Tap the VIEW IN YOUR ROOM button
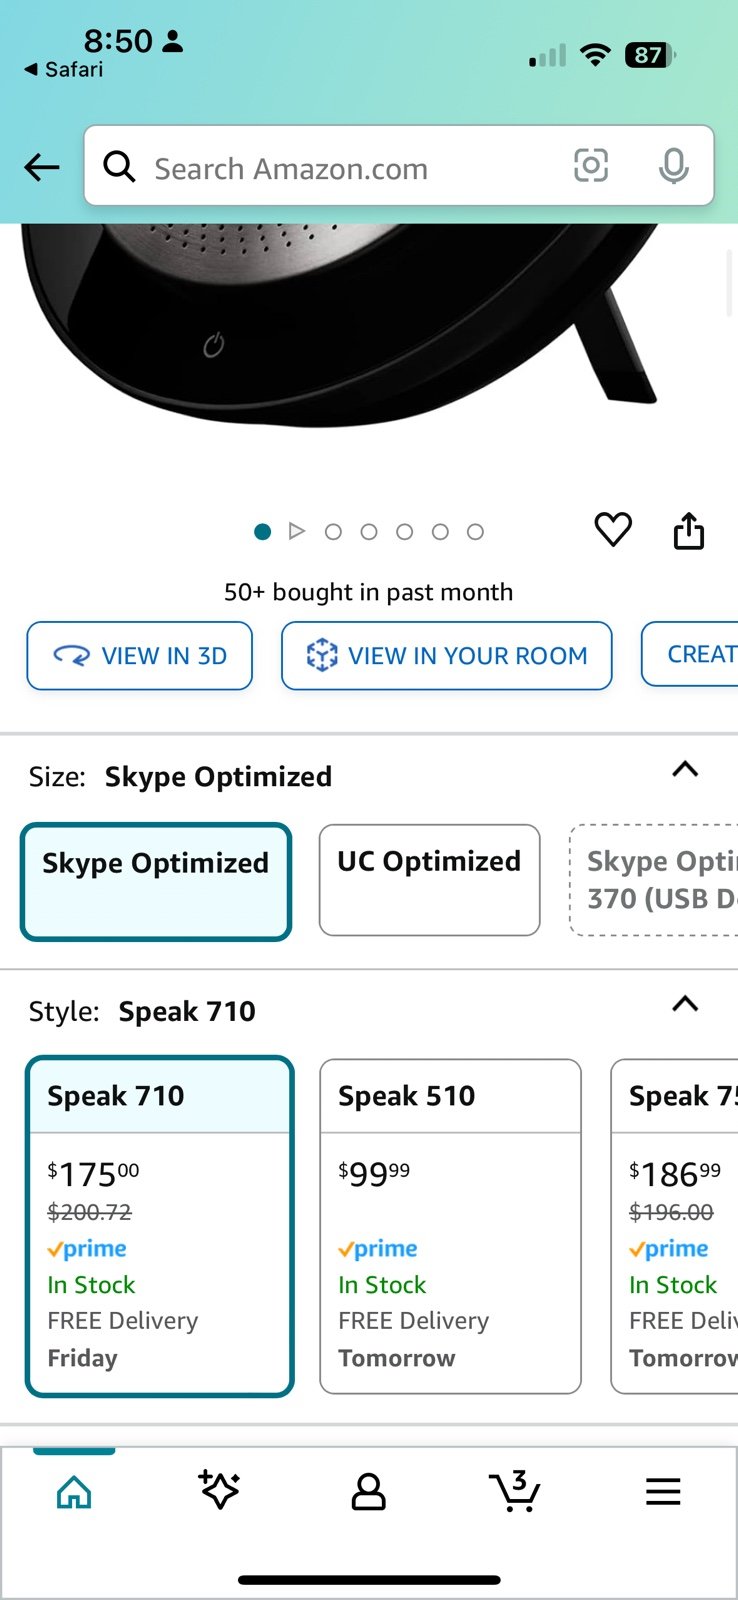Screen dimensions: 738x1600 pyautogui.click(x=447, y=656)
